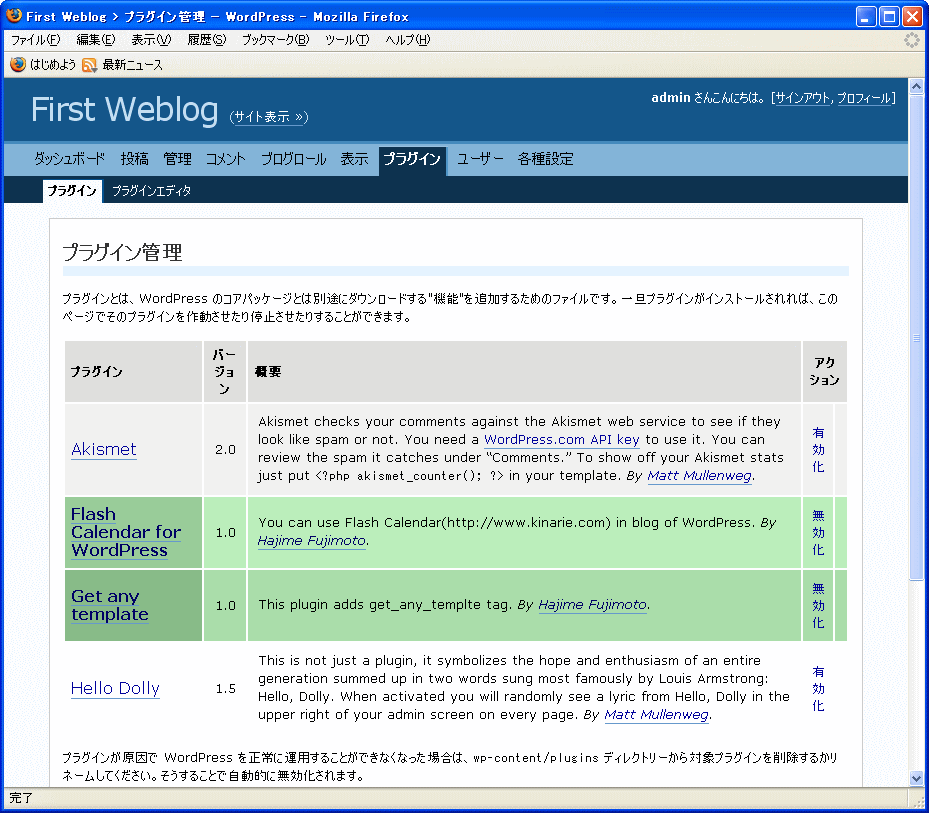Open the ツール menu
This screenshot has width=929, height=813.
coord(347,40)
